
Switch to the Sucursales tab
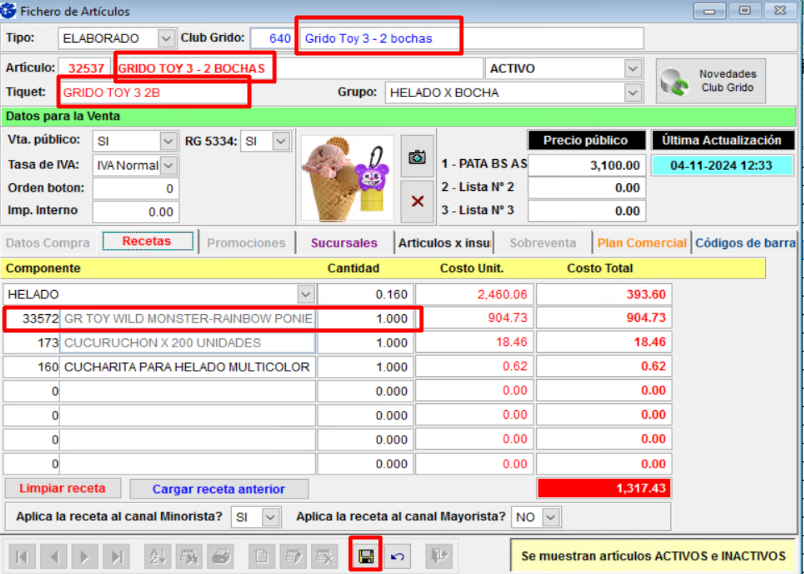click(x=344, y=243)
